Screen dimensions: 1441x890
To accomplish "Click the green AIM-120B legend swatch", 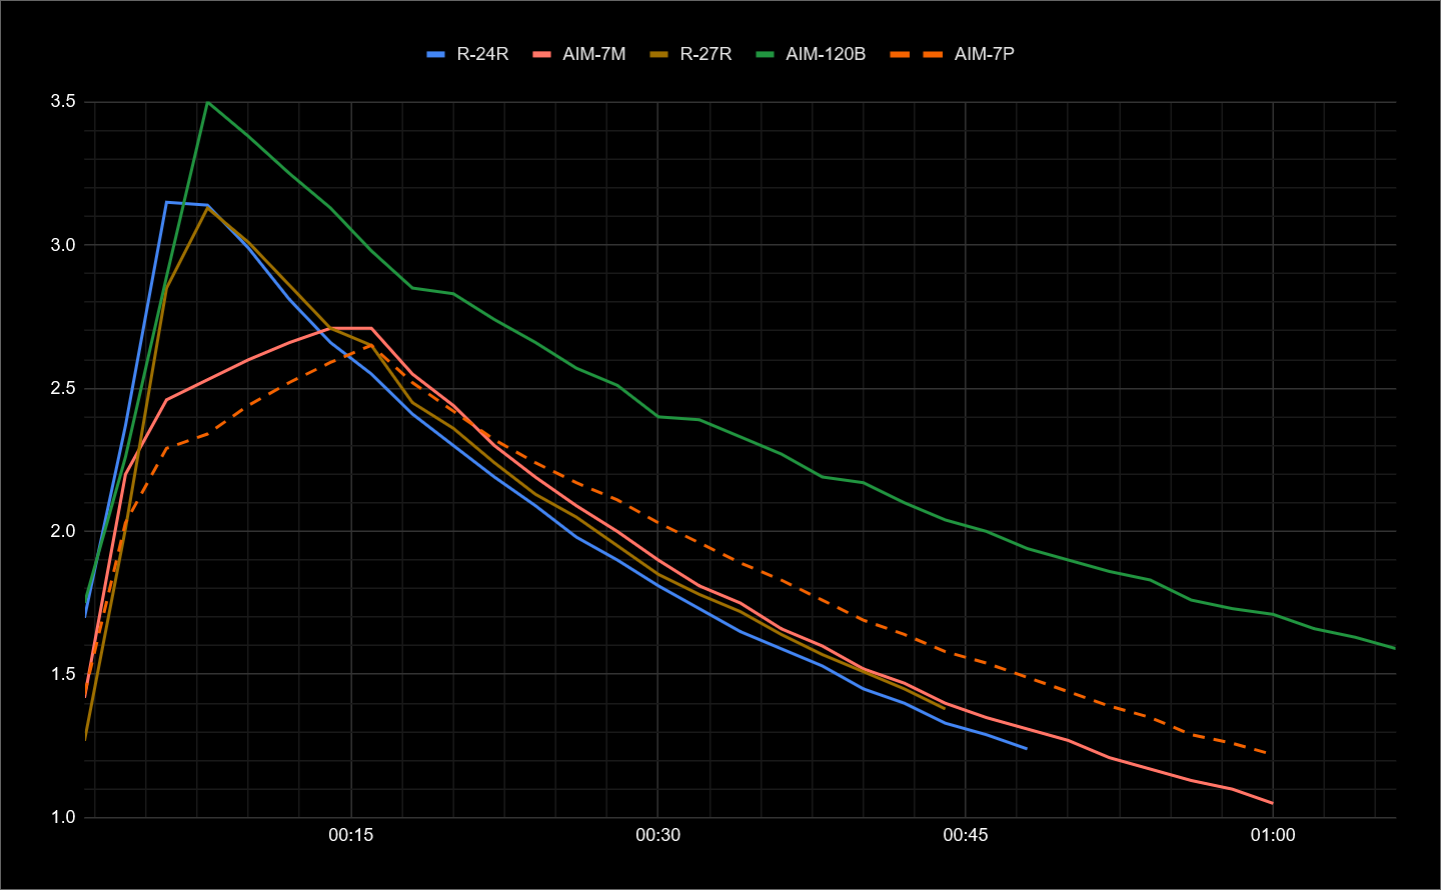I will click(764, 54).
